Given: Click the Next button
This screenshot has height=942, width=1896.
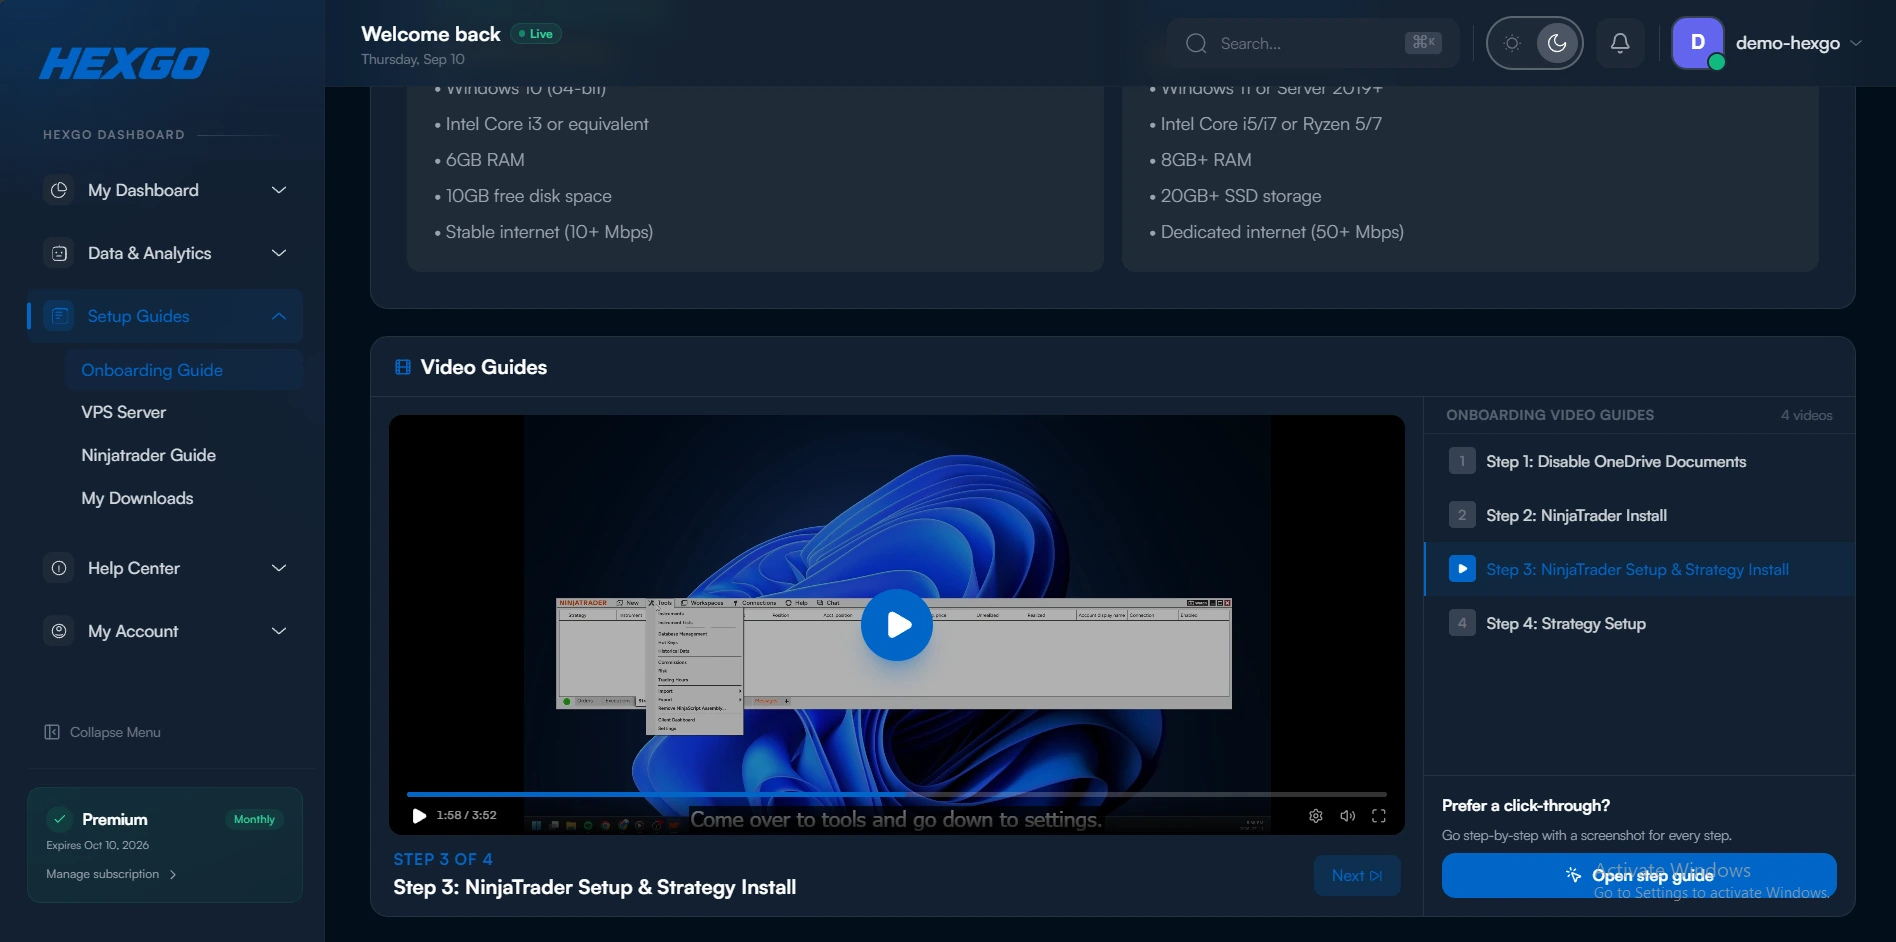Looking at the screenshot, I should pos(1357,876).
